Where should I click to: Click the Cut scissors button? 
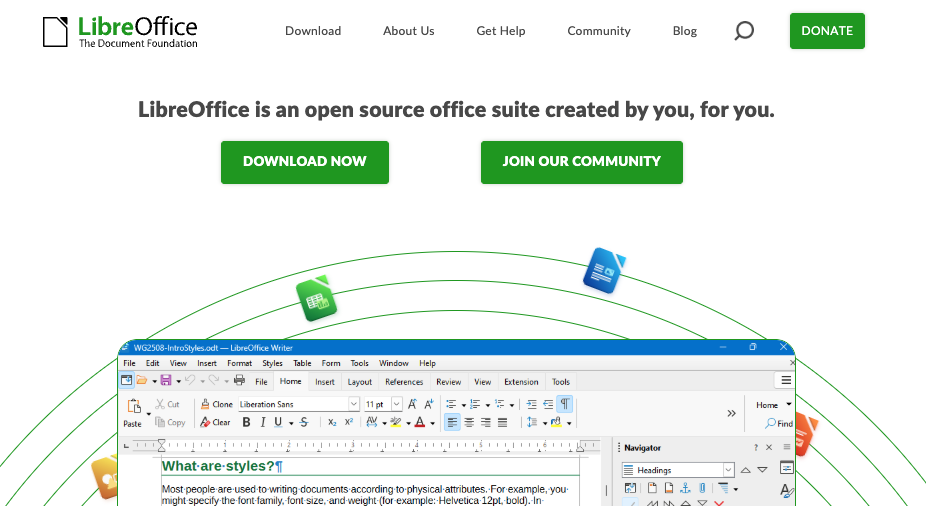tap(167, 404)
